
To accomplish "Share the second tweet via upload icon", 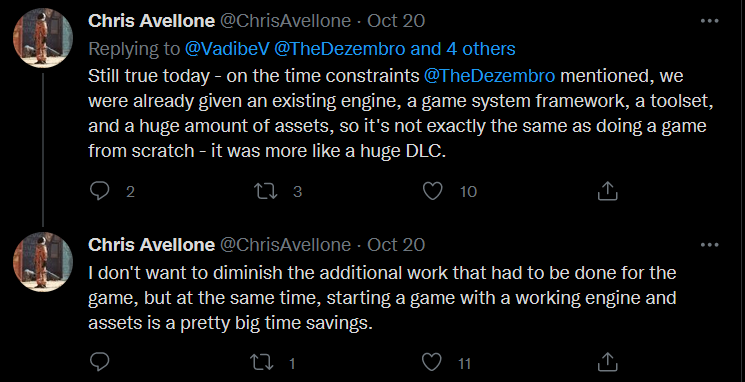I will (607, 363).
